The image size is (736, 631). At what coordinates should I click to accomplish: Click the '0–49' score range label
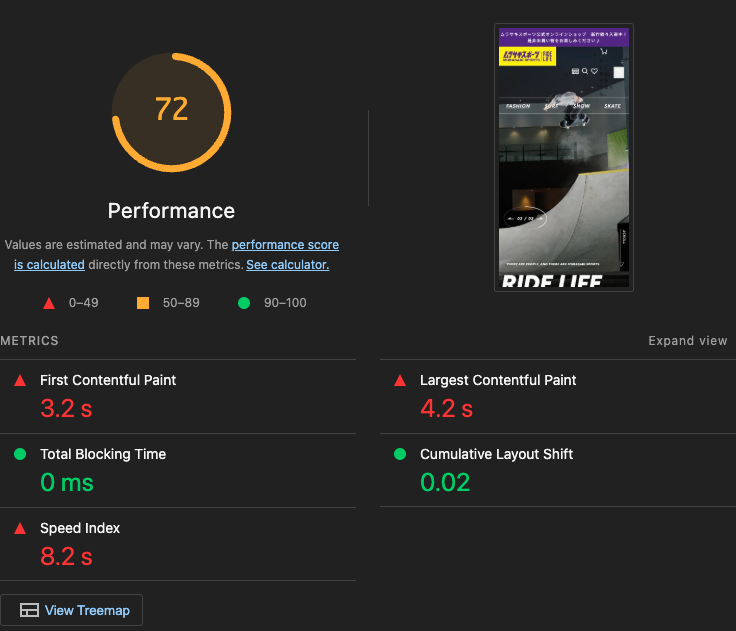(84, 303)
